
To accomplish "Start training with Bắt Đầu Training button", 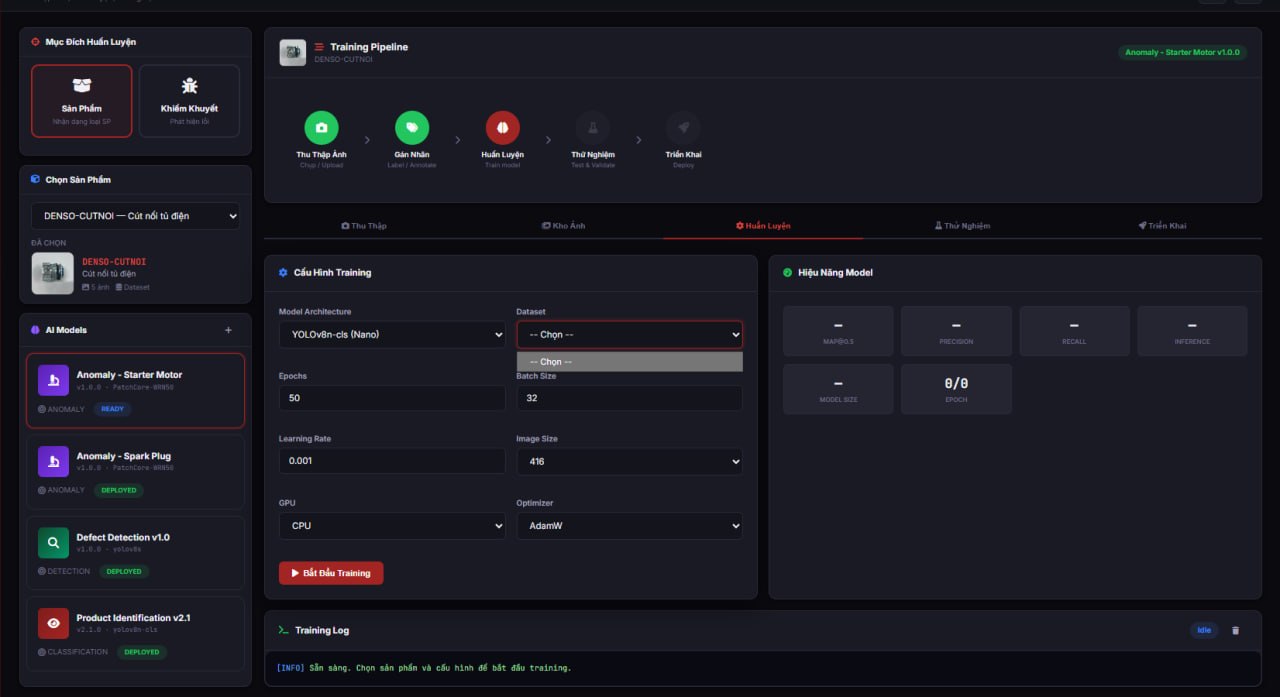I will pyautogui.click(x=331, y=573).
